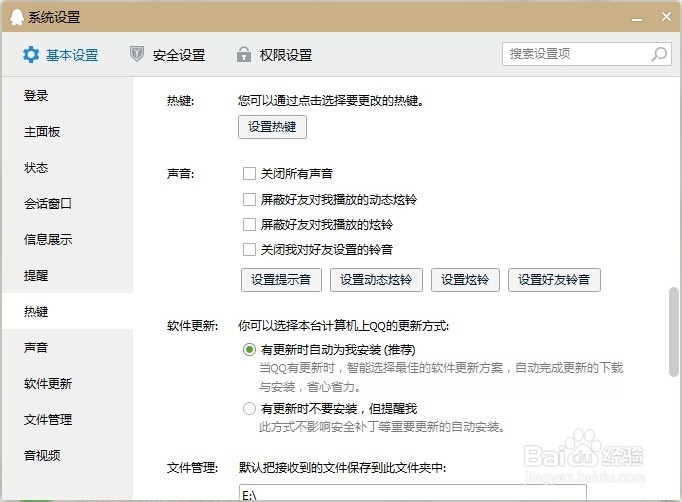Viewport: 682px width, 502px height.
Task: Click the vertical scrollbar thumb
Action: (674, 331)
